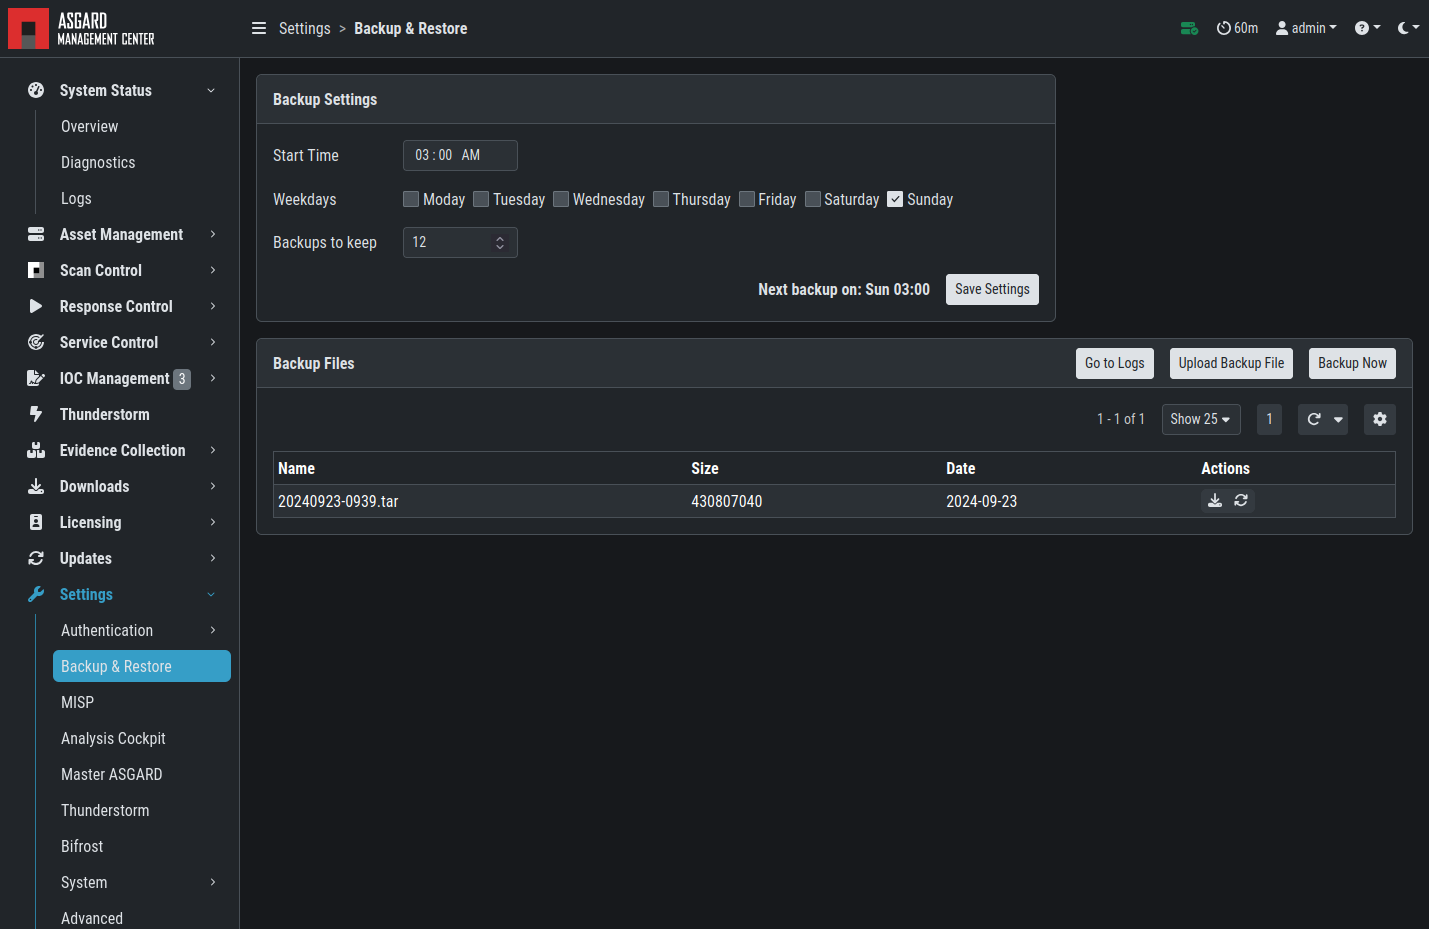Enable the Thursday backup checkbox
Screen dimensions: 1429x929
661,199
